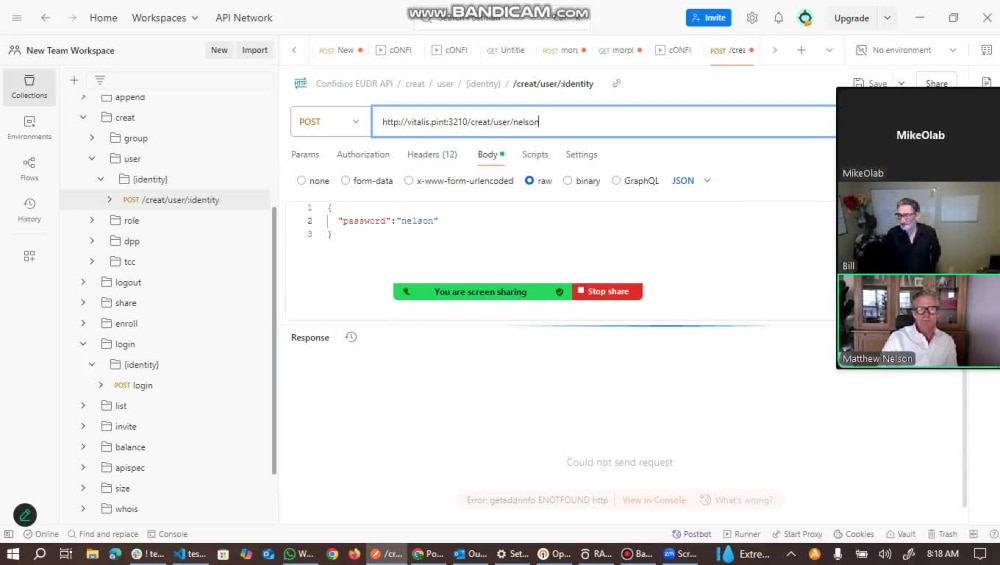Expand the role folder
Image resolution: width=1000 pixels, height=565 pixels.
(x=92, y=220)
